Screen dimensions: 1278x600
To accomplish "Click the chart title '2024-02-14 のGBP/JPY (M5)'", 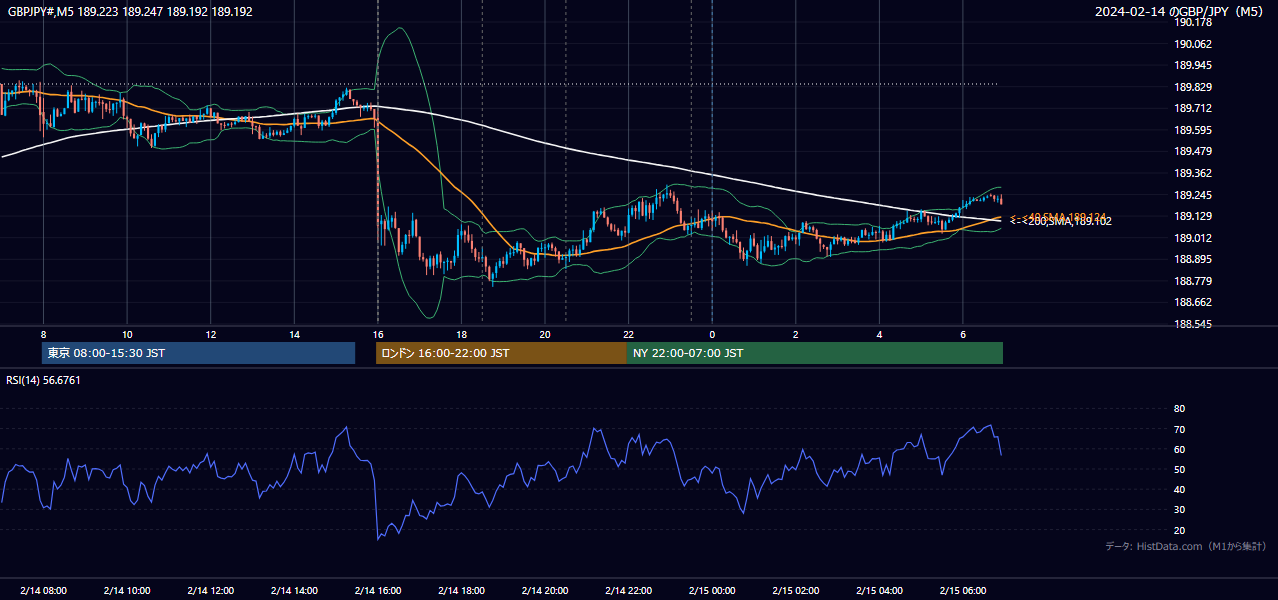I will [1181, 11].
